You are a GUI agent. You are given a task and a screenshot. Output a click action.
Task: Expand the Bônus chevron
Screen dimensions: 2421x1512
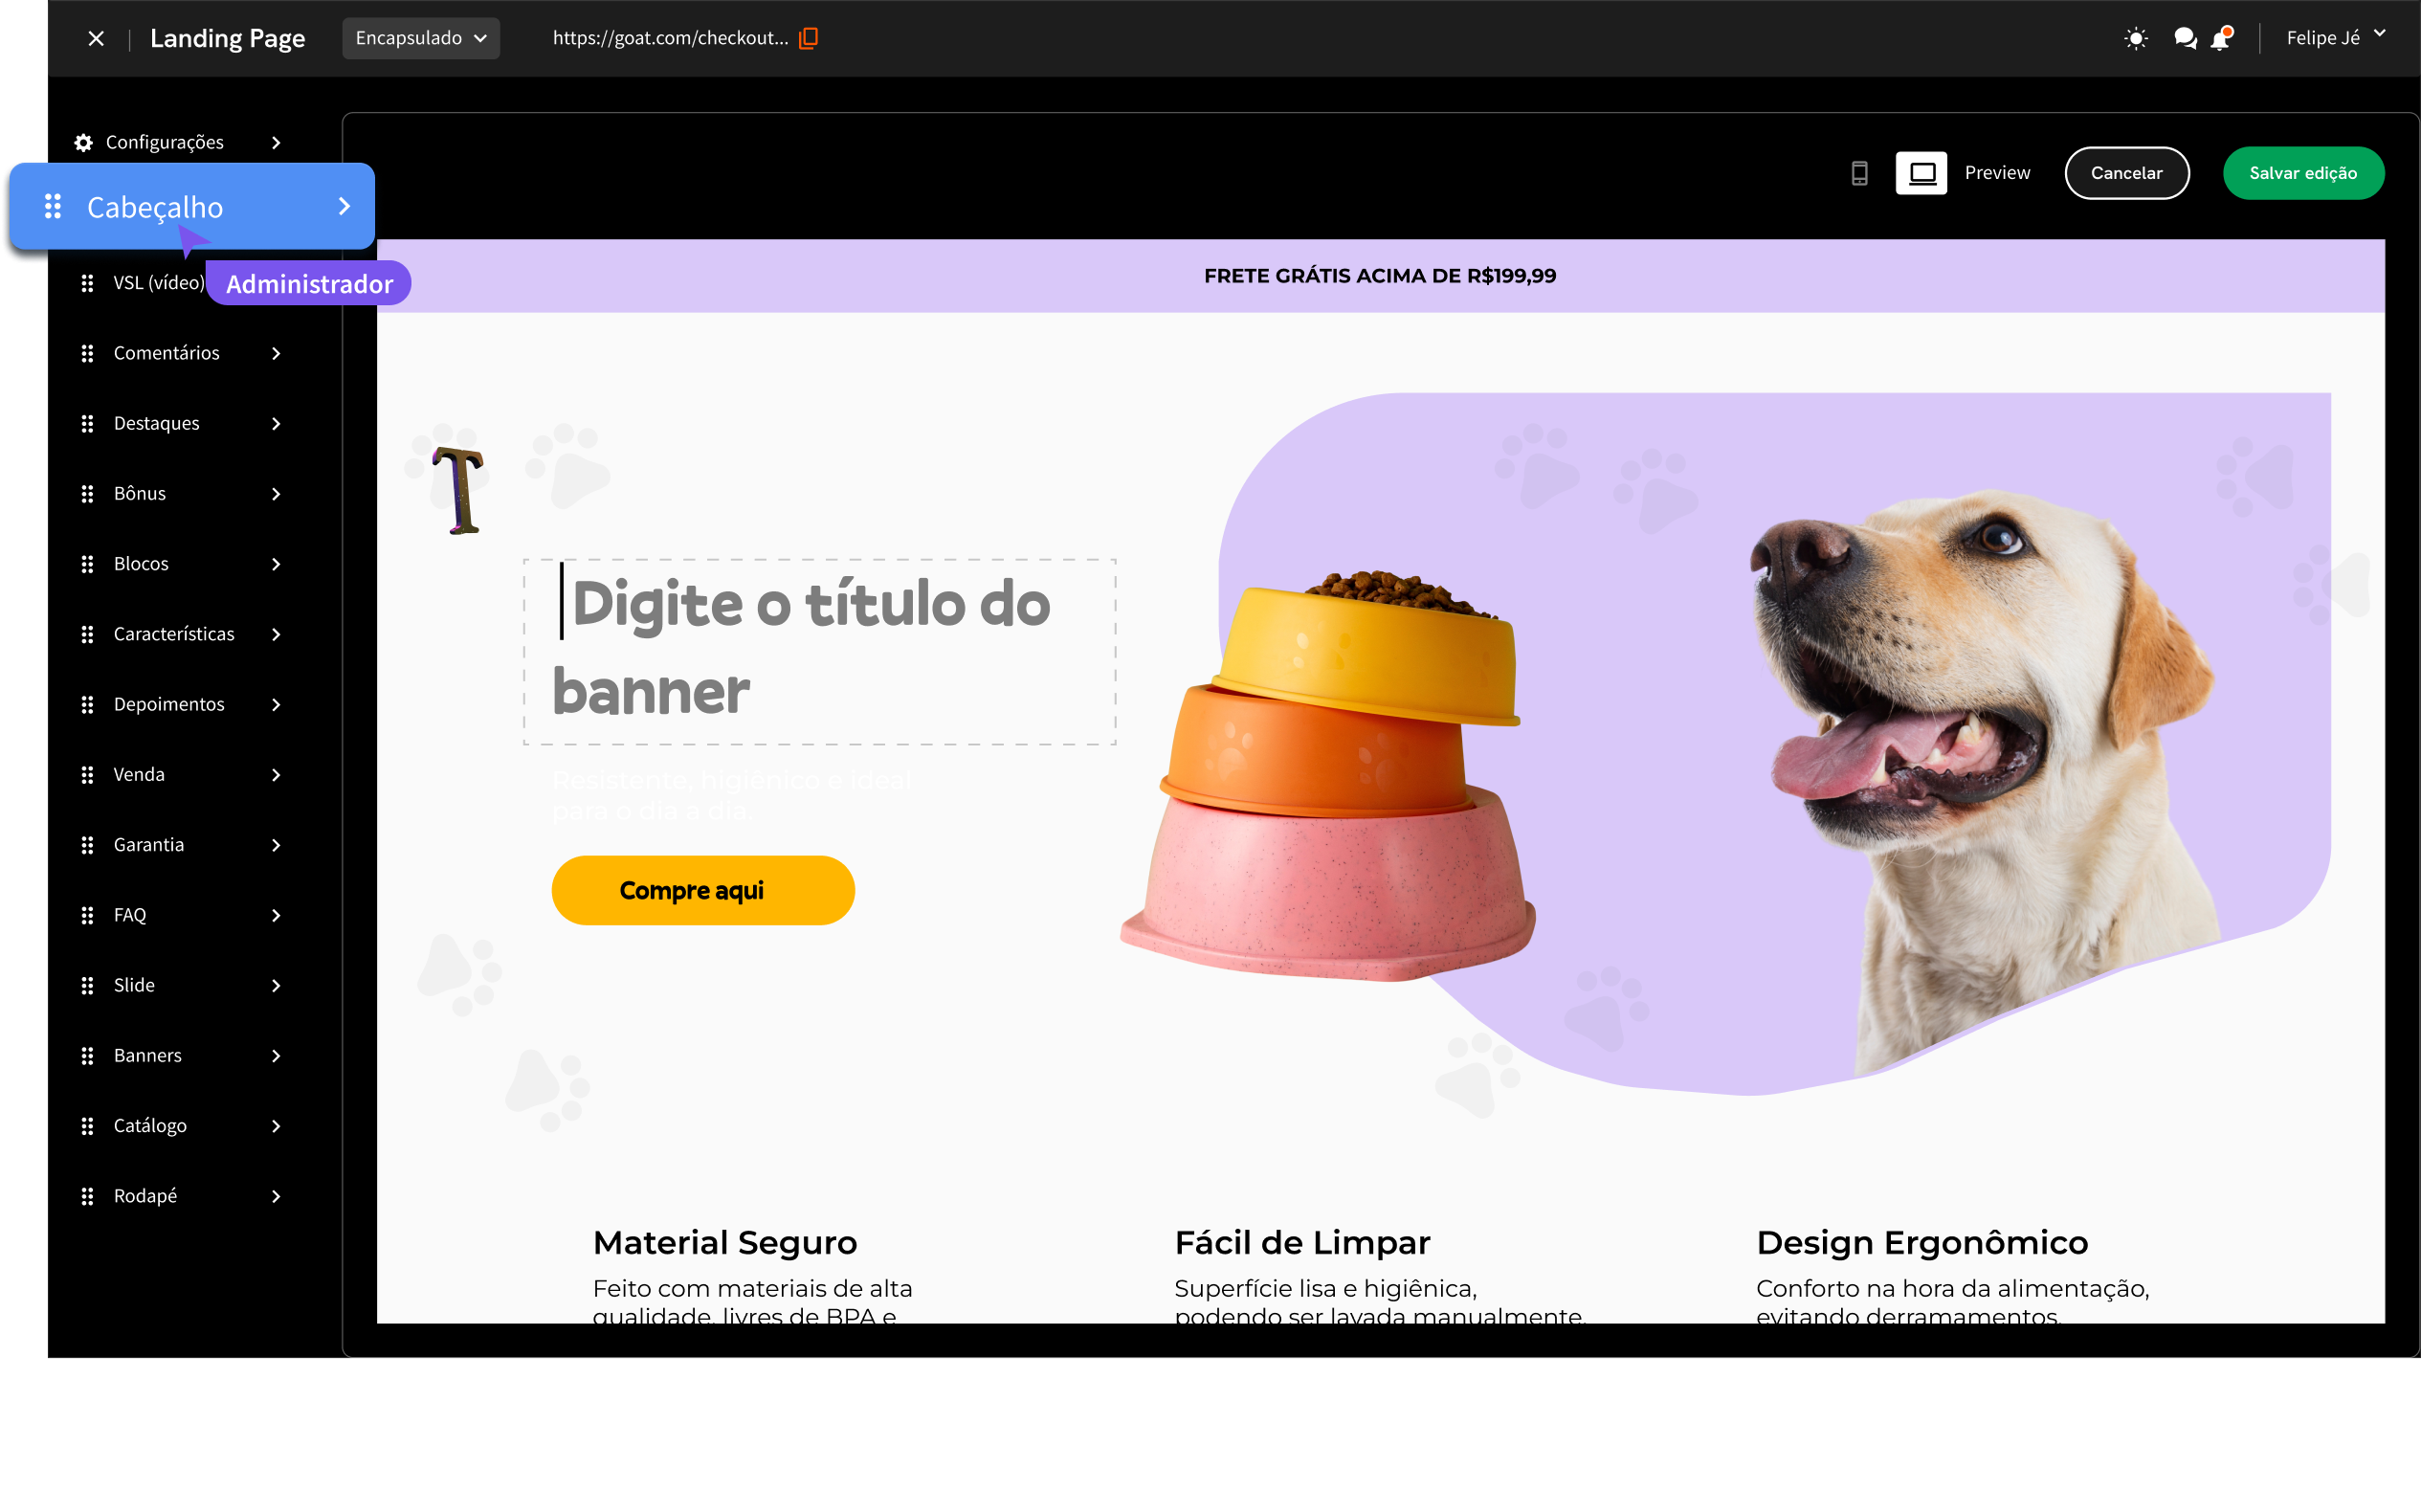point(276,493)
